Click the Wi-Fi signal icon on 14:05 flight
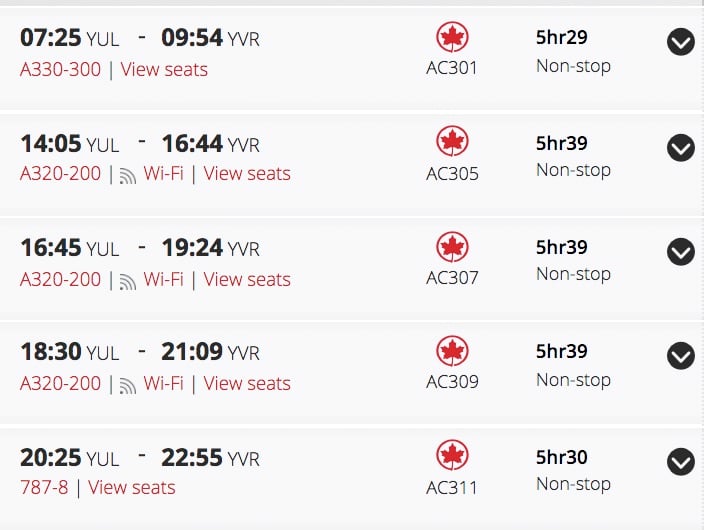The height and width of the screenshot is (530, 704). [x=128, y=176]
